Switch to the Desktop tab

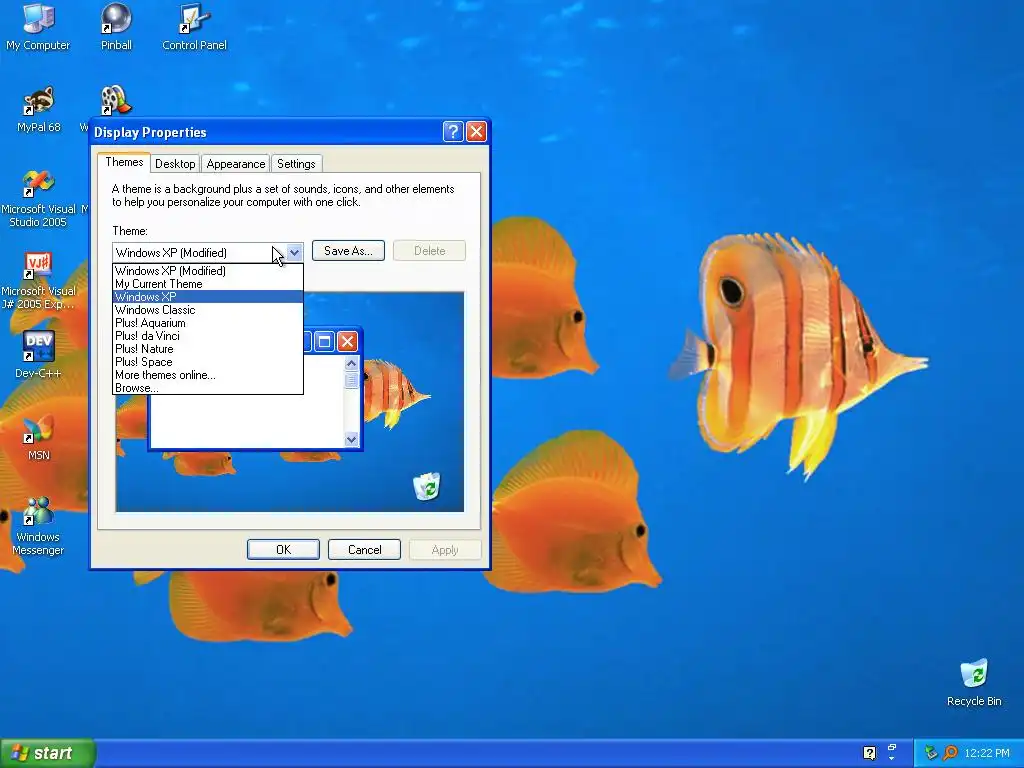[x=175, y=163]
